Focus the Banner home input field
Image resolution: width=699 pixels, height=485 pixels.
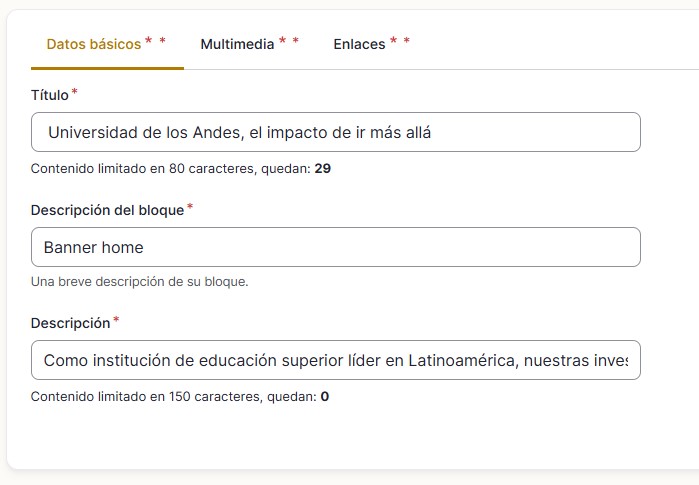335,247
